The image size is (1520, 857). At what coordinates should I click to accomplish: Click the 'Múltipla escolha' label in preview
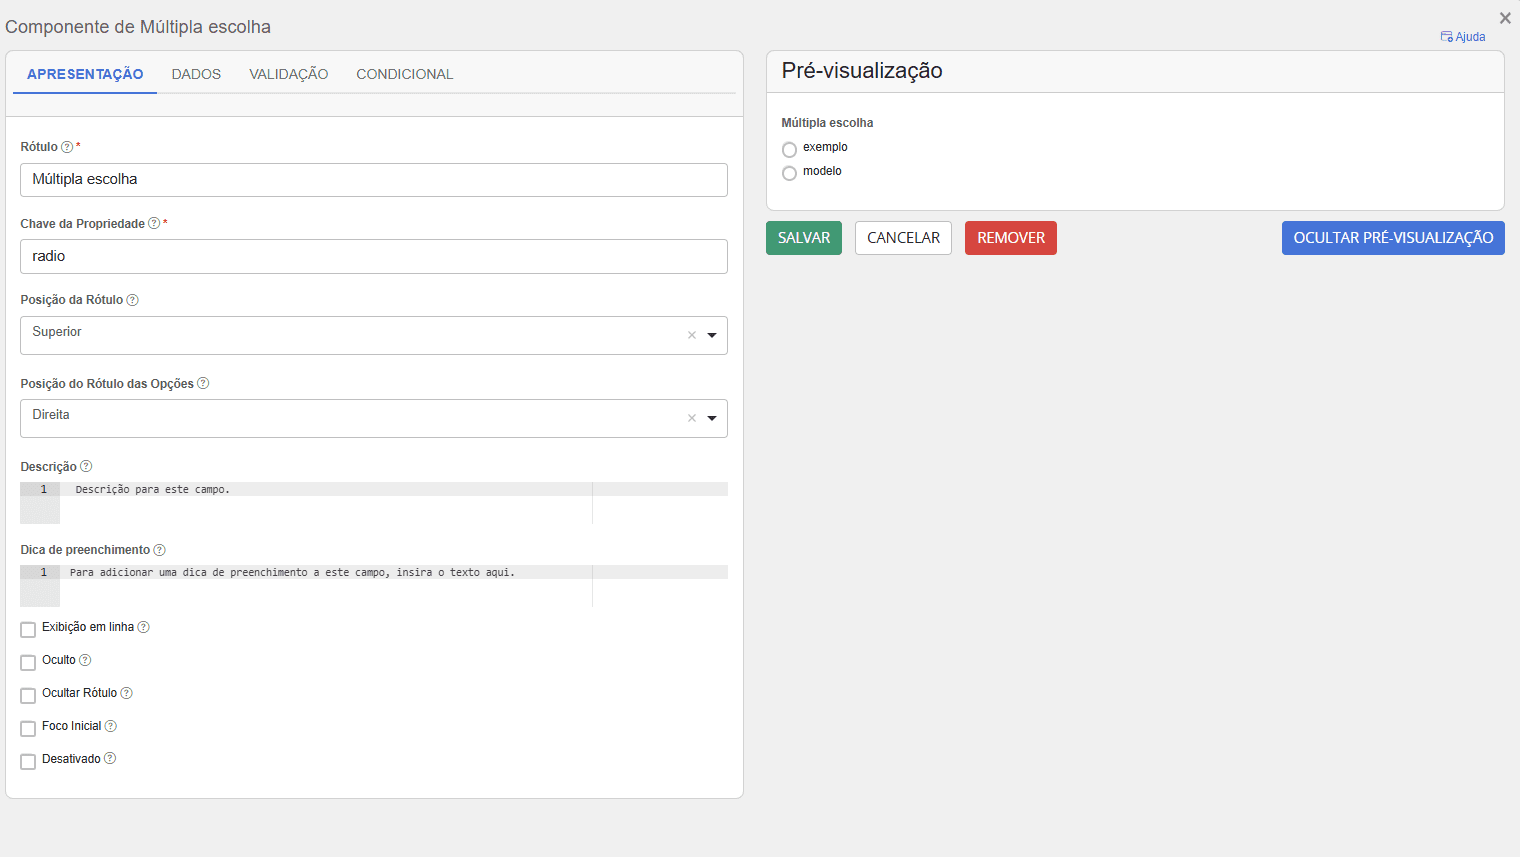(827, 123)
